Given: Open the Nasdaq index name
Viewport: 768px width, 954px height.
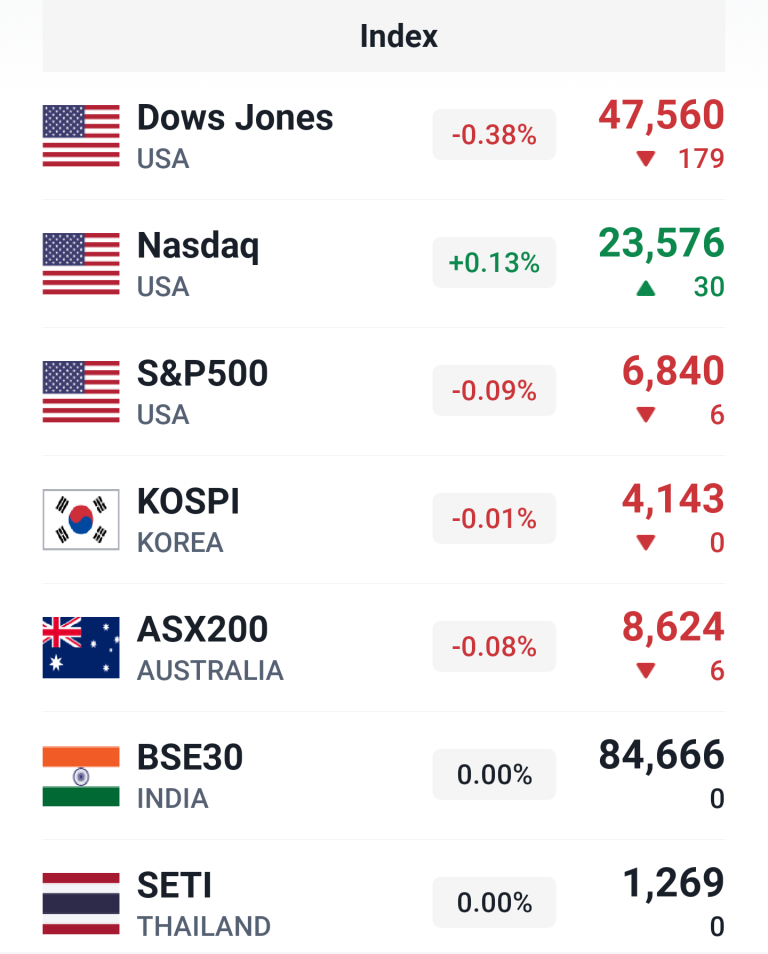Looking at the screenshot, I should [198, 246].
